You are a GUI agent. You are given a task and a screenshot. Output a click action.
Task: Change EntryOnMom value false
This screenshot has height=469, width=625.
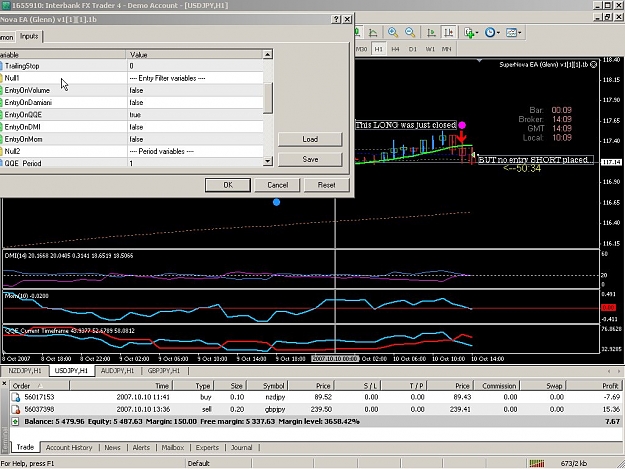click(x=195, y=139)
